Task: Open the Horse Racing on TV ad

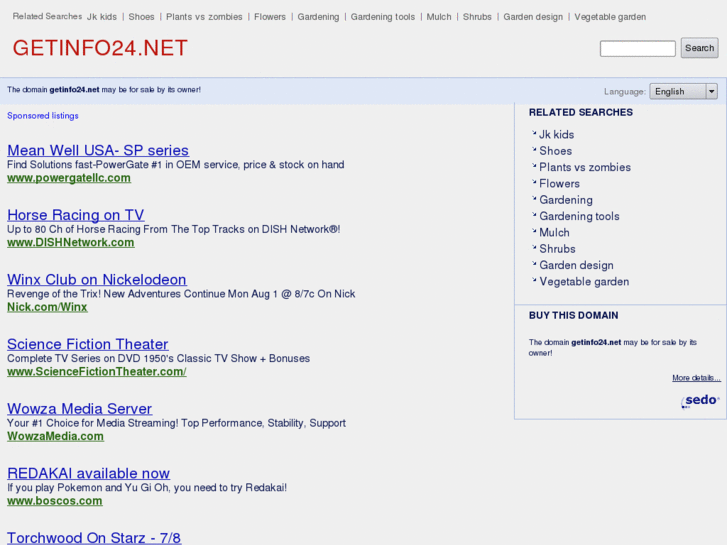Action: 76,215
